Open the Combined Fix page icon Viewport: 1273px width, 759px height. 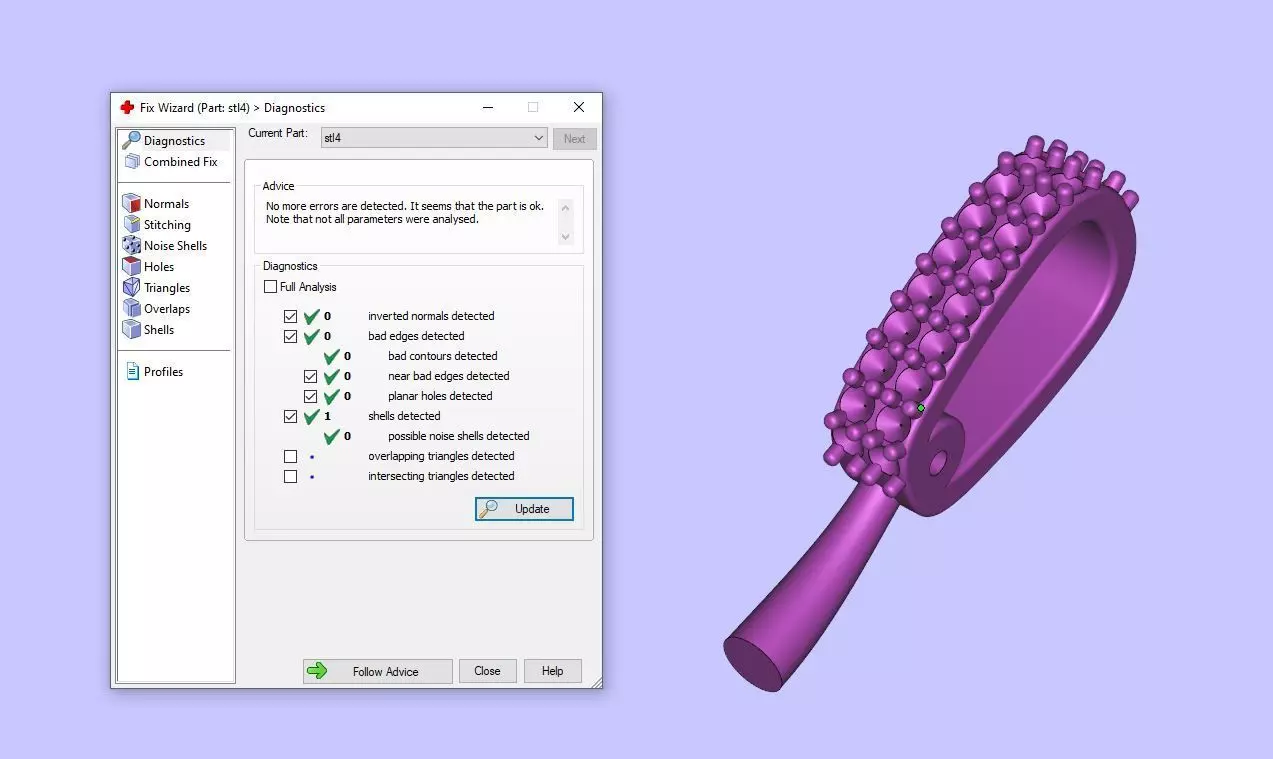[132, 161]
